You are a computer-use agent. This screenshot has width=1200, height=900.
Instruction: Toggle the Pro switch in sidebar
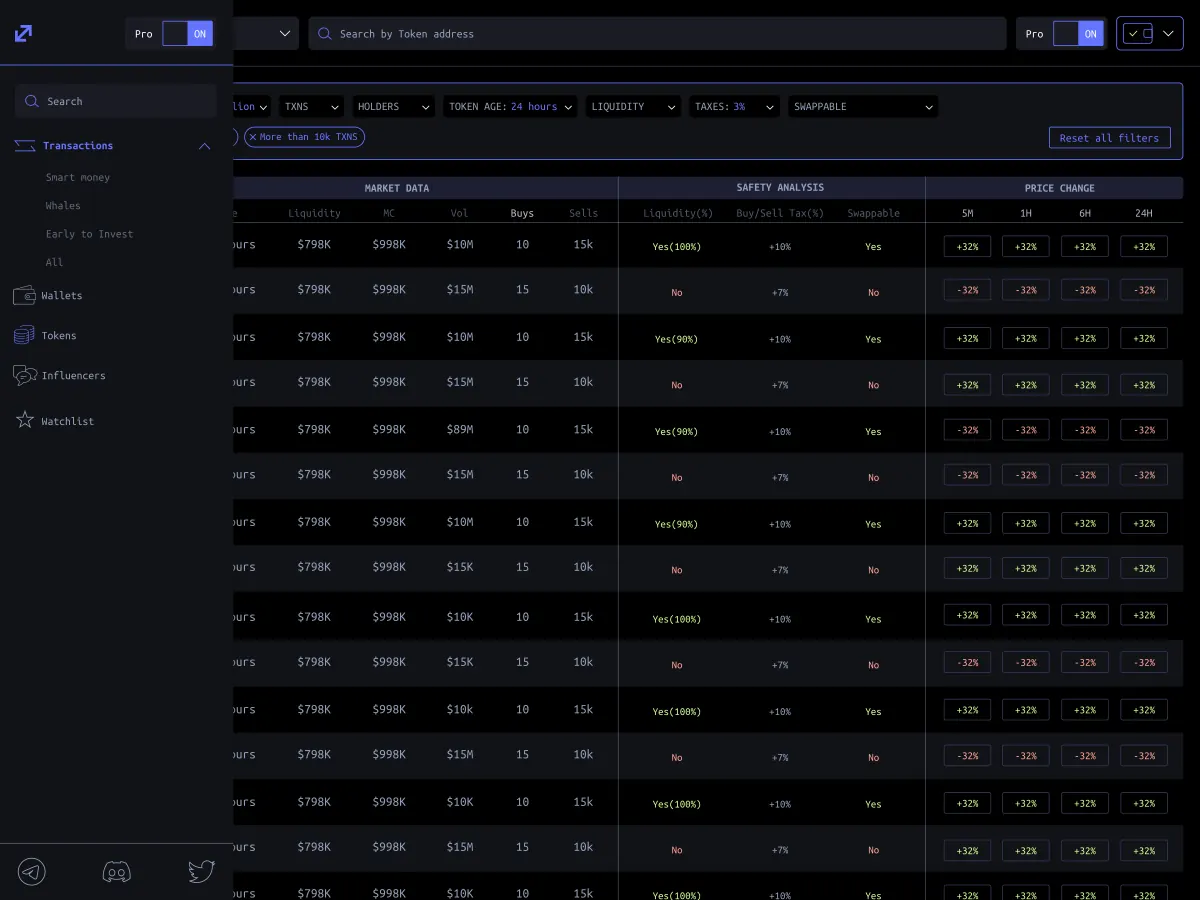tap(188, 34)
